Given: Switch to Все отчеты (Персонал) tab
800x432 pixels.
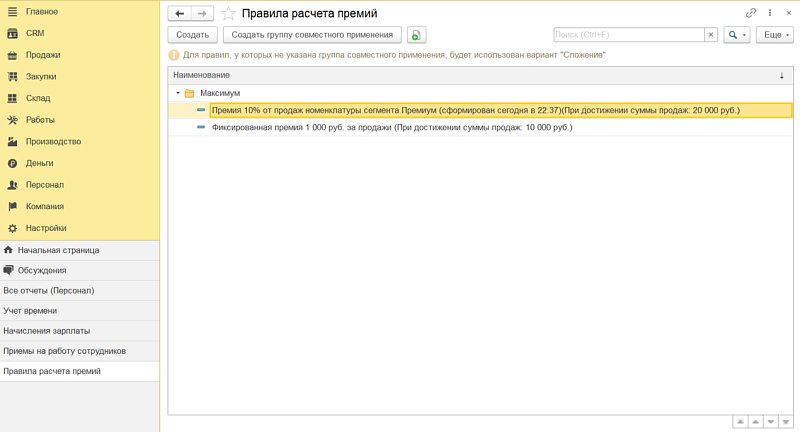Looking at the screenshot, I should pyautogui.click(x=80, y=290).
